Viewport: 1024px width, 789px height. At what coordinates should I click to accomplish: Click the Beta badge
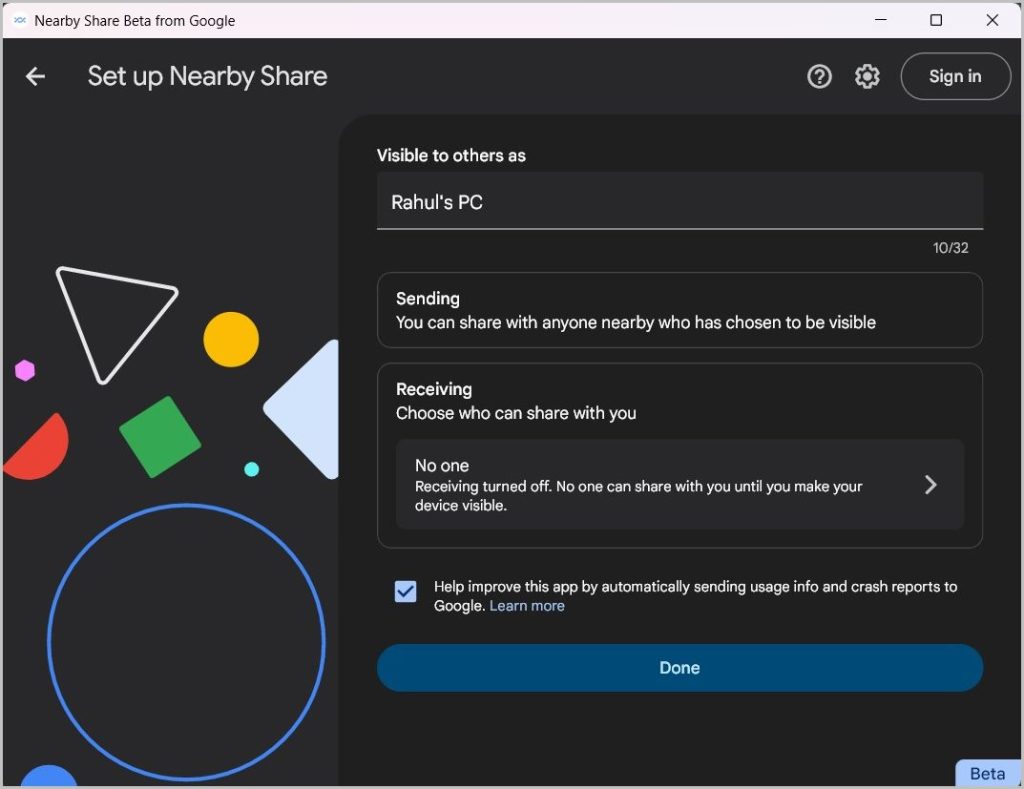987,773
